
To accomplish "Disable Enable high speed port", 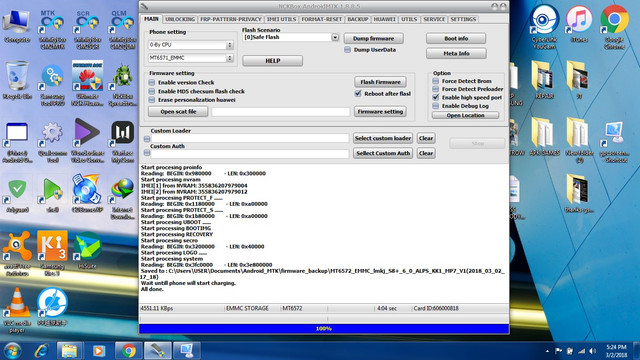I will [x=436, y=97].
